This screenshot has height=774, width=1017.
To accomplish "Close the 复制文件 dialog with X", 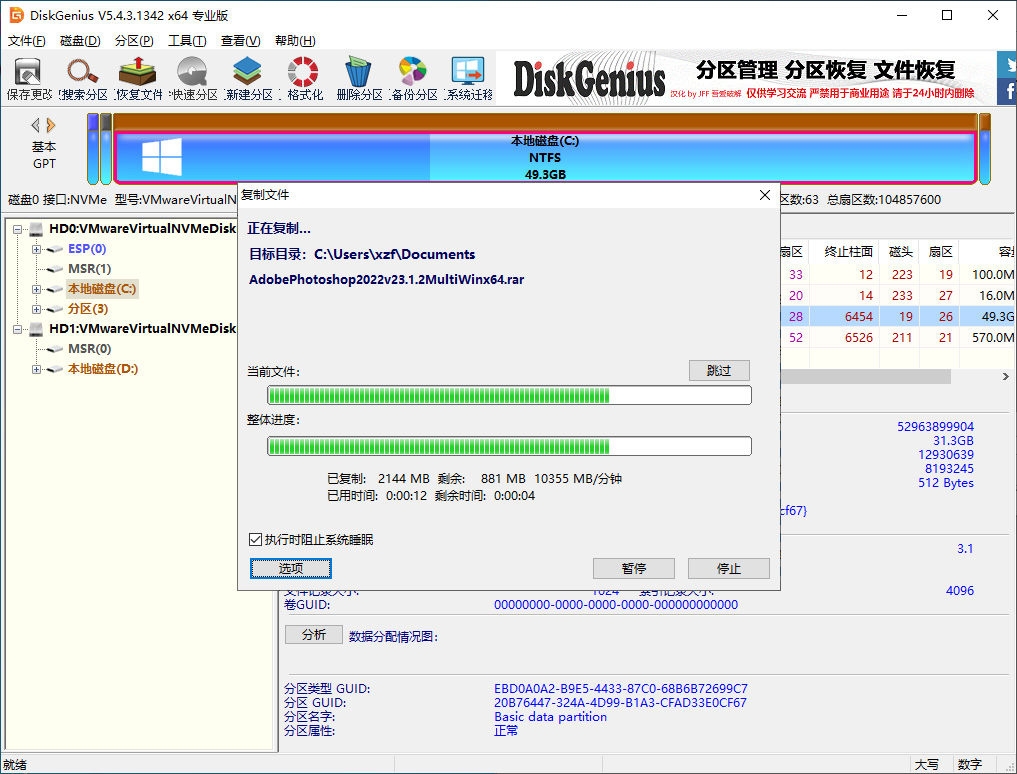I will (x=765, y=195).
